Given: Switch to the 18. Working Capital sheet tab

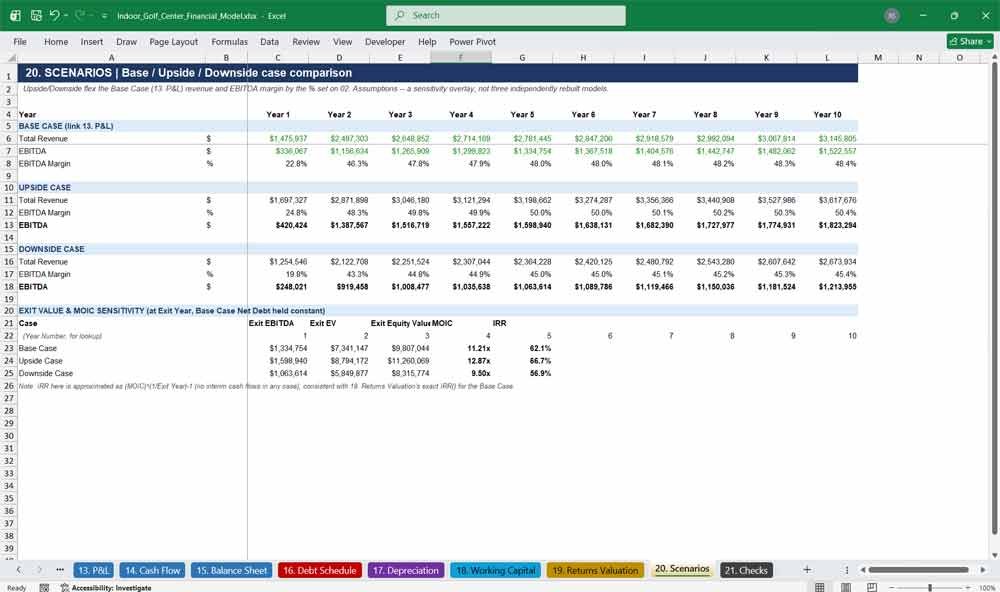Looking at the screenshot, I should (x=496, y=570).
